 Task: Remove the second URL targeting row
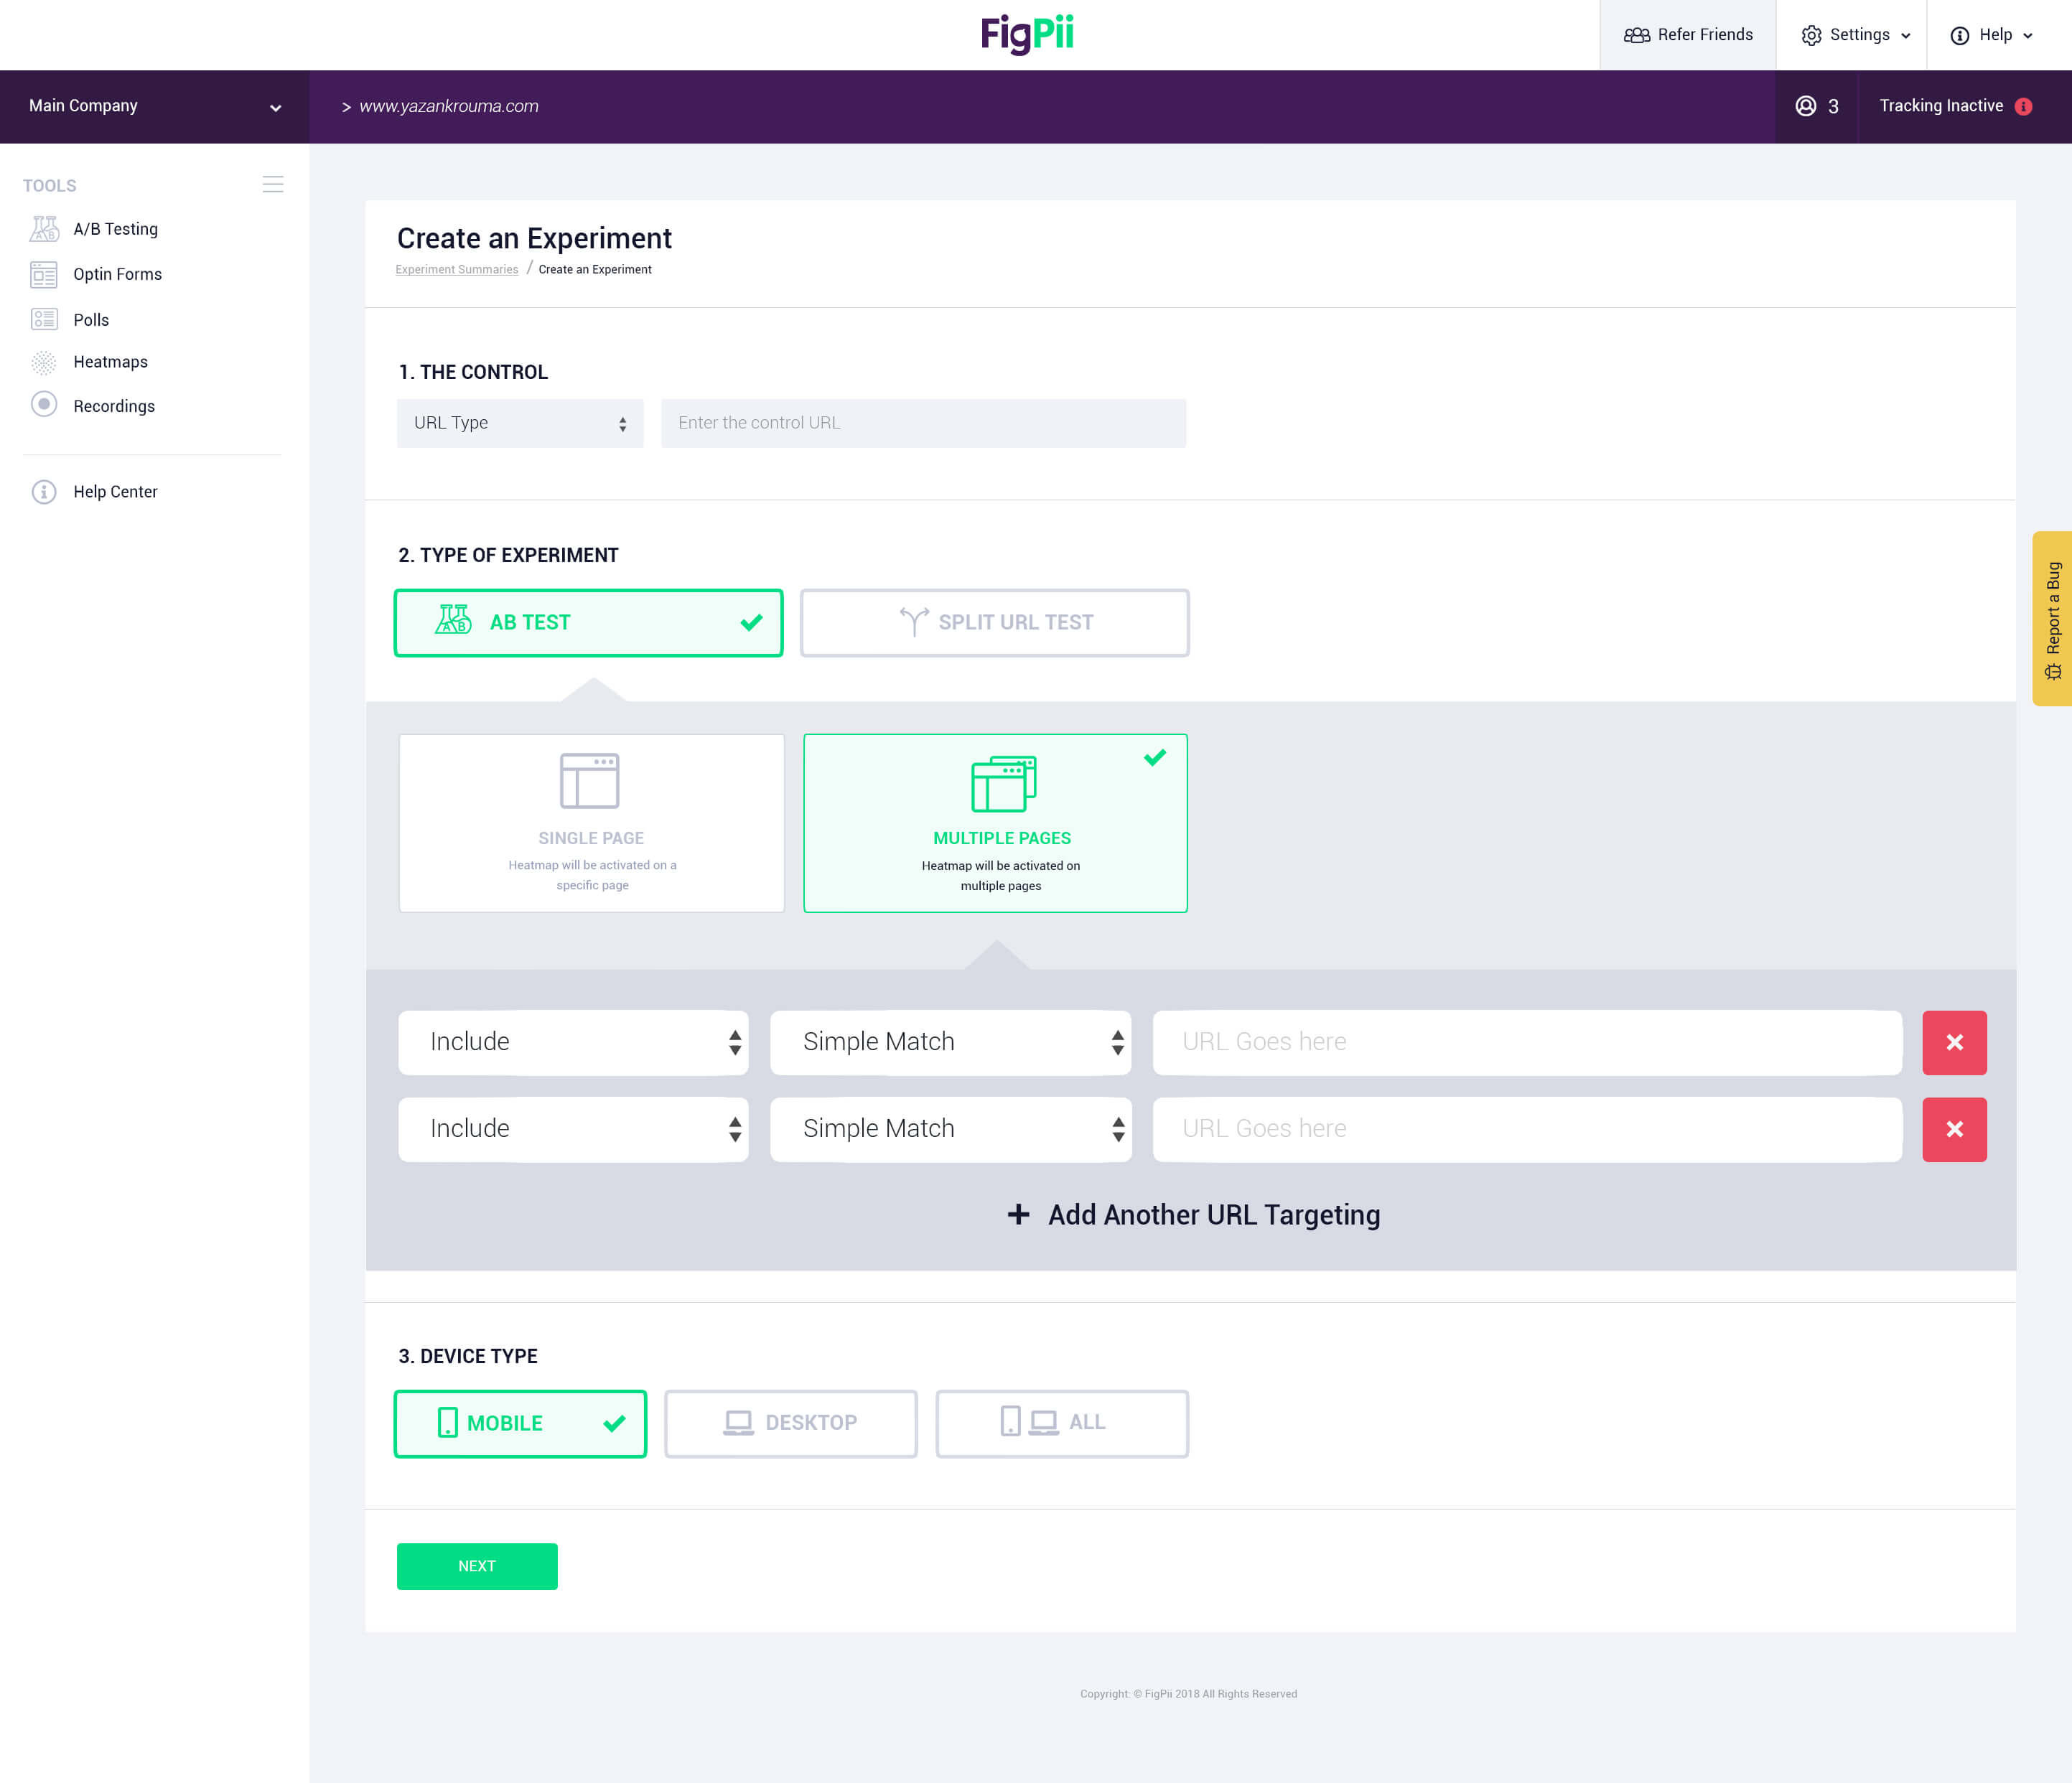pos(1954,1129)
